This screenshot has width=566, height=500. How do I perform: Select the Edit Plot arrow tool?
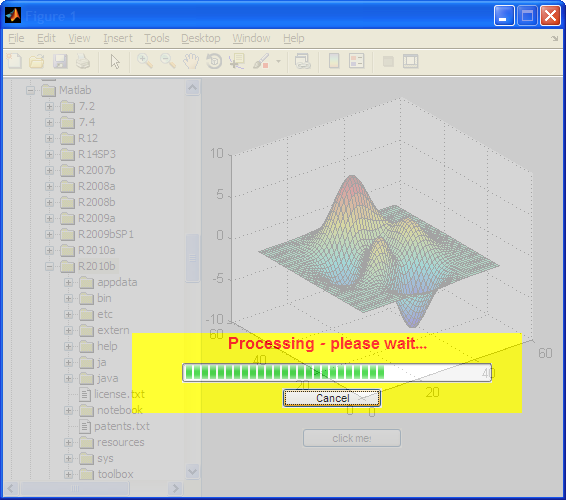pyautogui.click(x=115, y=61)
